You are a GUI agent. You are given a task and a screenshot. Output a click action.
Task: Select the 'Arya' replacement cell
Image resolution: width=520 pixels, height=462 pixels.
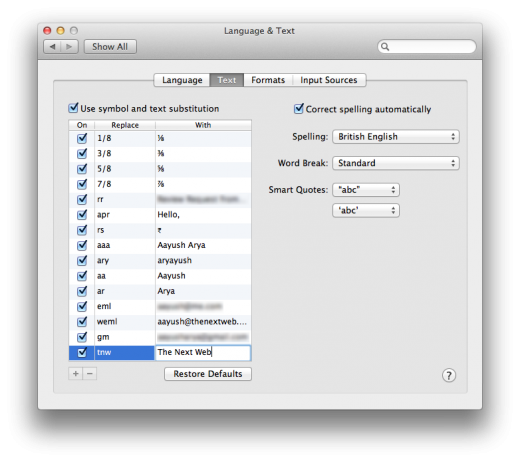click(x=203, y=291)
